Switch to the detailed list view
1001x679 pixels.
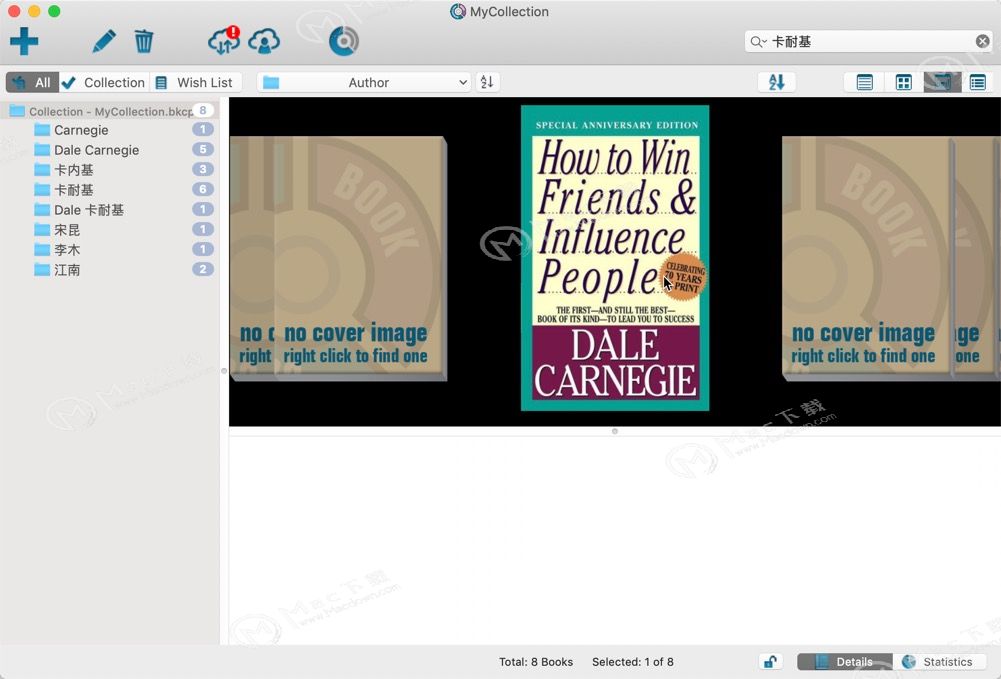click(x=977, y=82)
